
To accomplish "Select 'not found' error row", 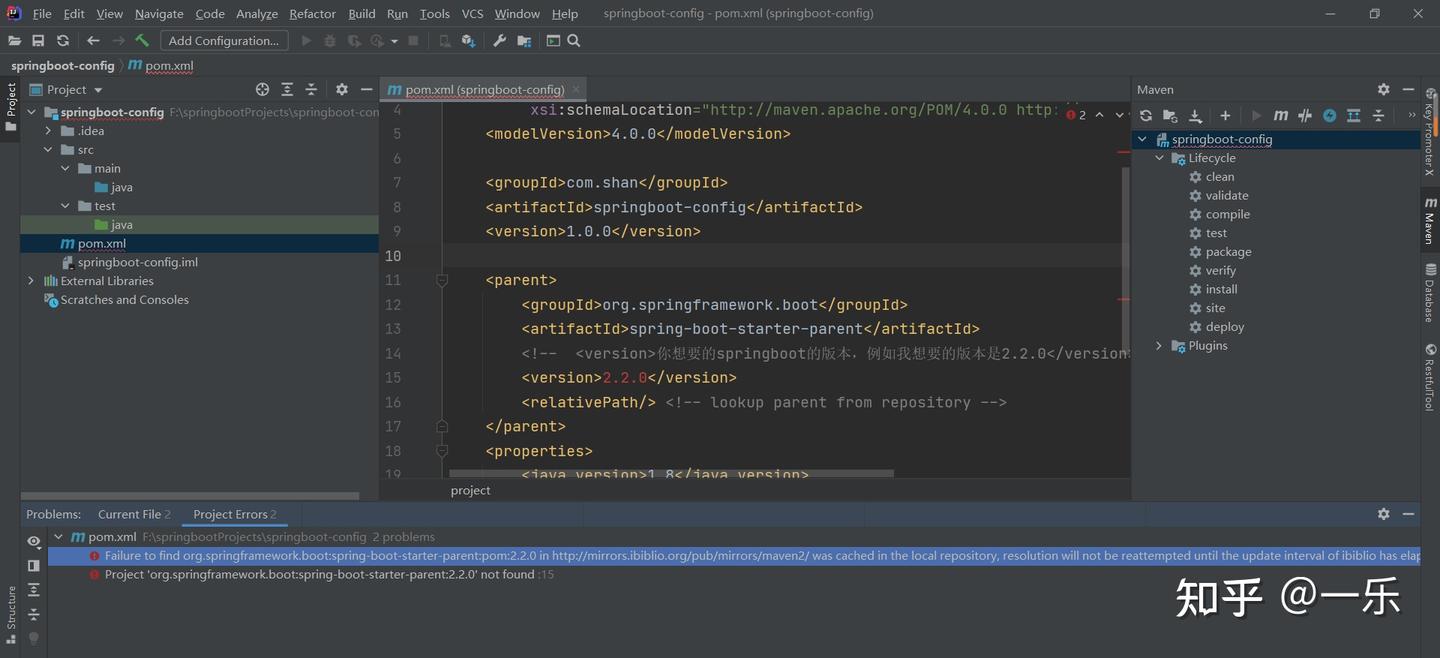I will [x=733, y=575].
